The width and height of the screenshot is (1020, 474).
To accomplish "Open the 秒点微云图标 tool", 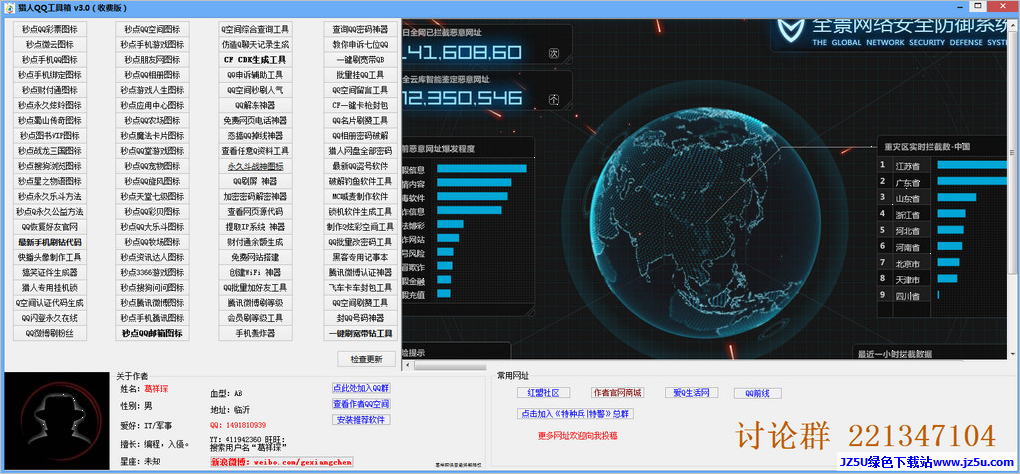I will pyautogui.click(x=49, y=44).
